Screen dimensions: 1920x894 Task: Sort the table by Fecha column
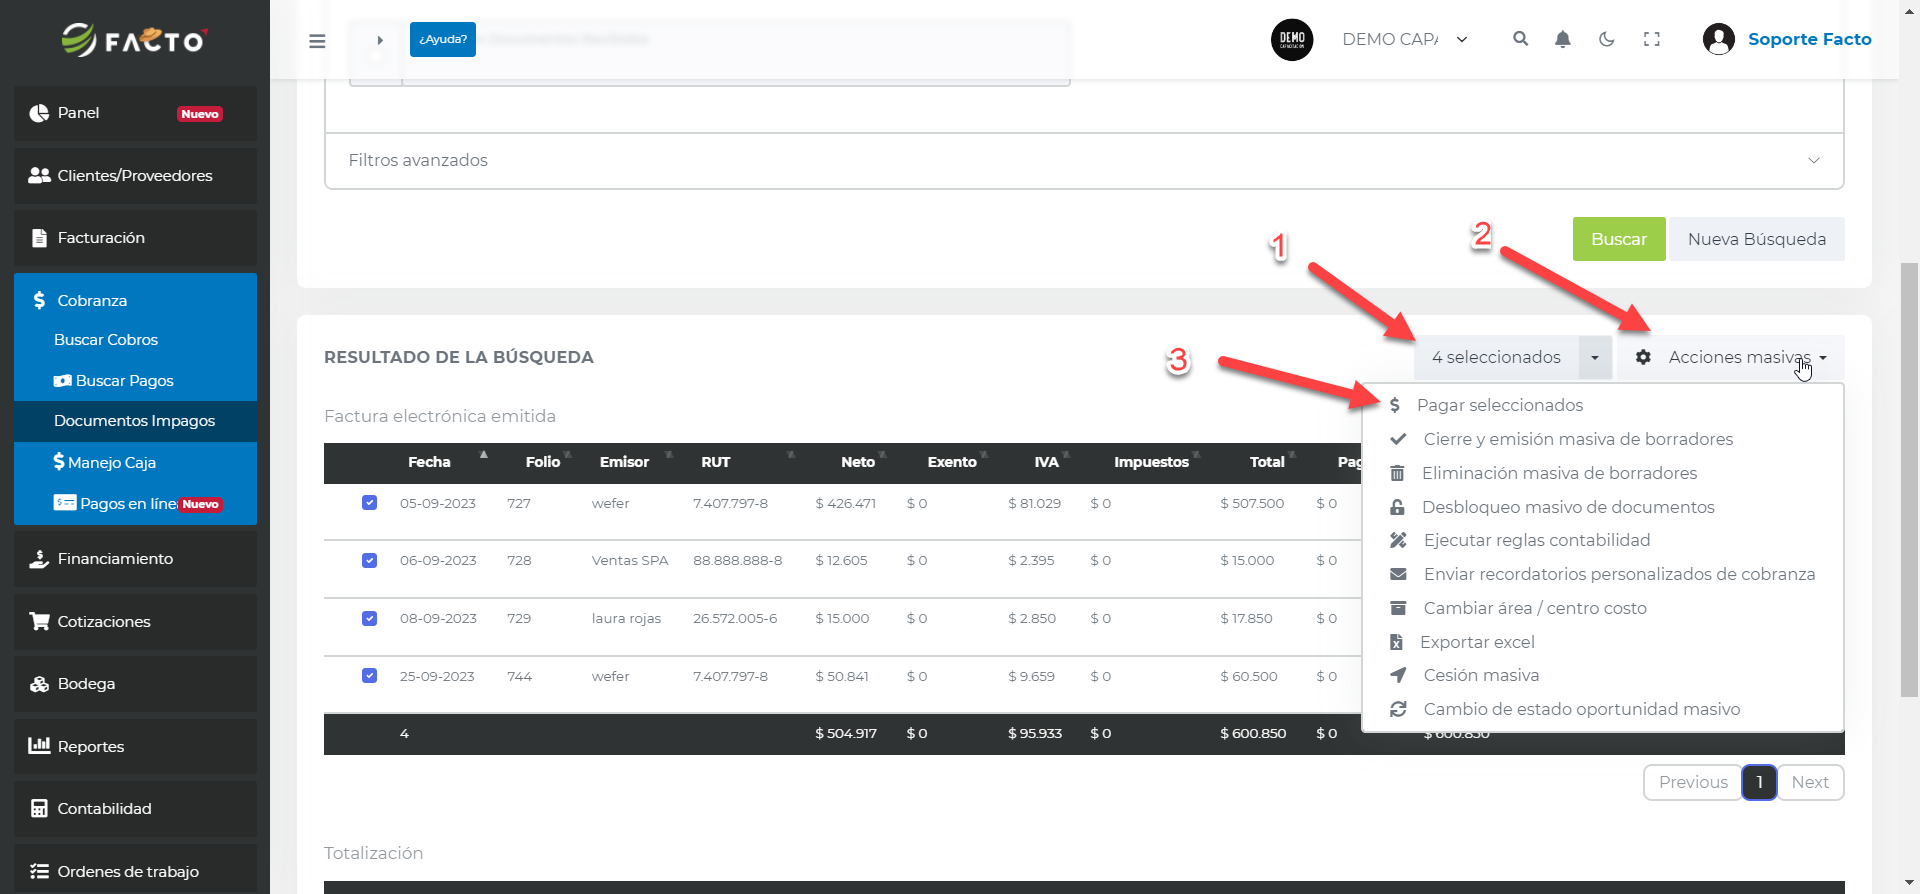[430, 462]
